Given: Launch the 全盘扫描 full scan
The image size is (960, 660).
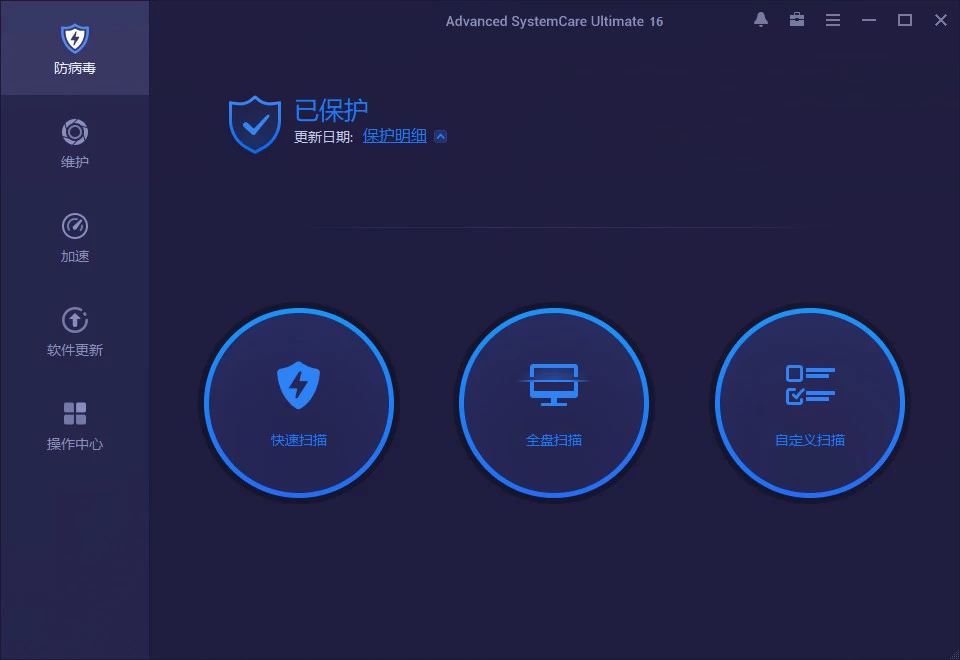Looking at the screenshot, I should (554, 403).
